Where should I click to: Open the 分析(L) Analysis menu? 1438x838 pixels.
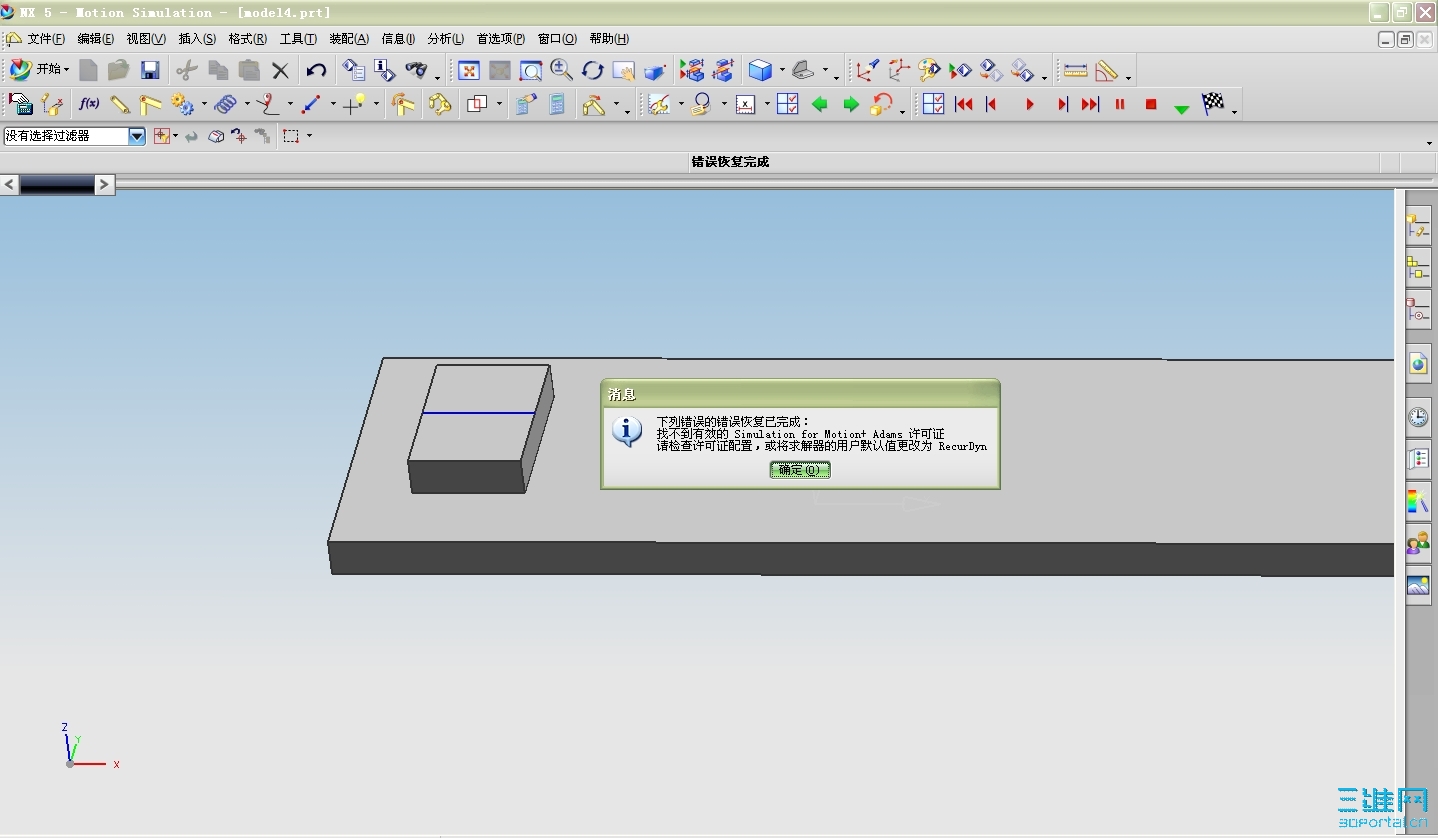[x=446, y=39]
